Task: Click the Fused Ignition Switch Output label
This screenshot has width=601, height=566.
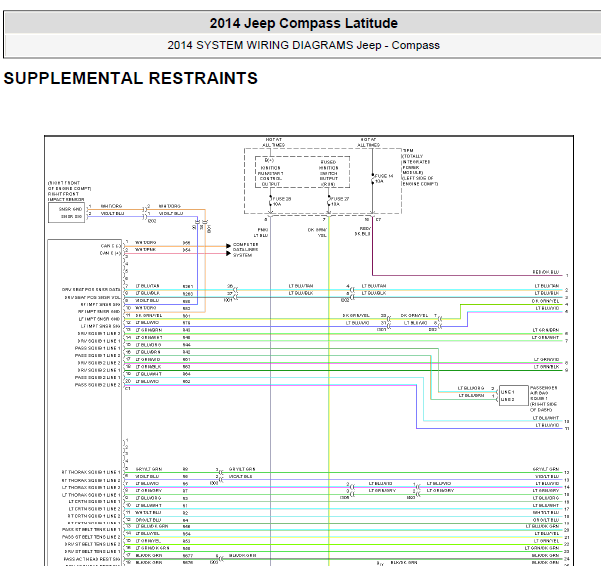Action: (x=329, y=173)
